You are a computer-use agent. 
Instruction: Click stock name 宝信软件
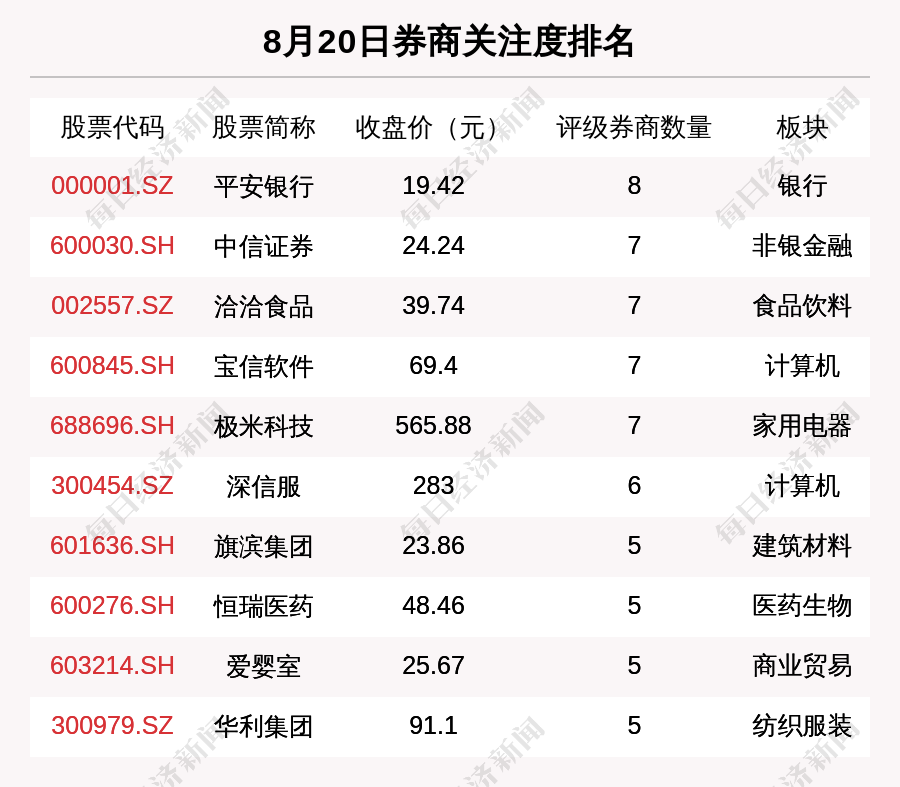[x=263, y=367]
